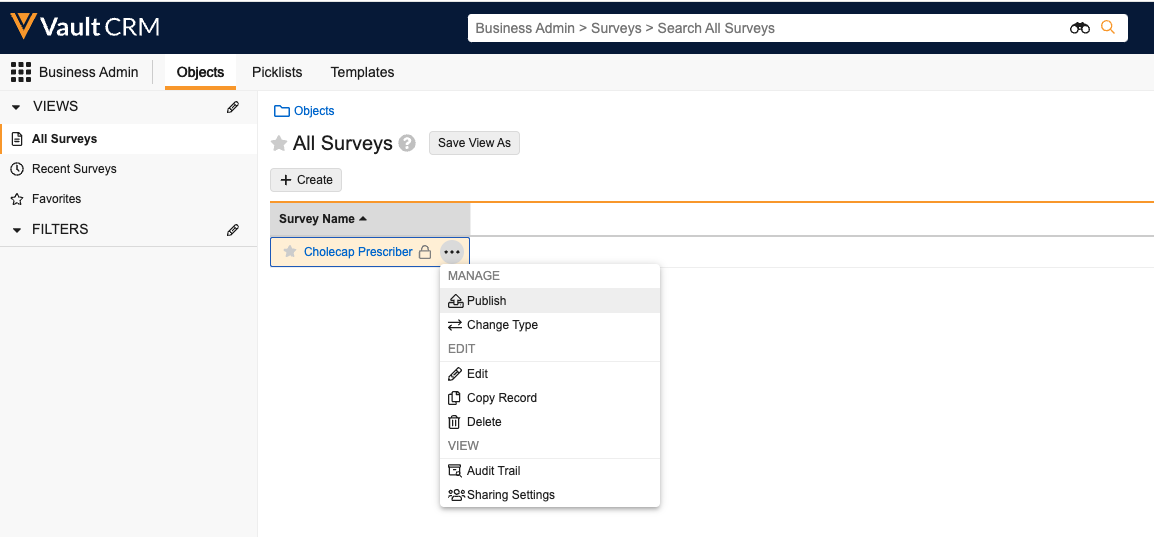Select Publish from the actions menu
The image size is (1154, 537).
point(486,301)
